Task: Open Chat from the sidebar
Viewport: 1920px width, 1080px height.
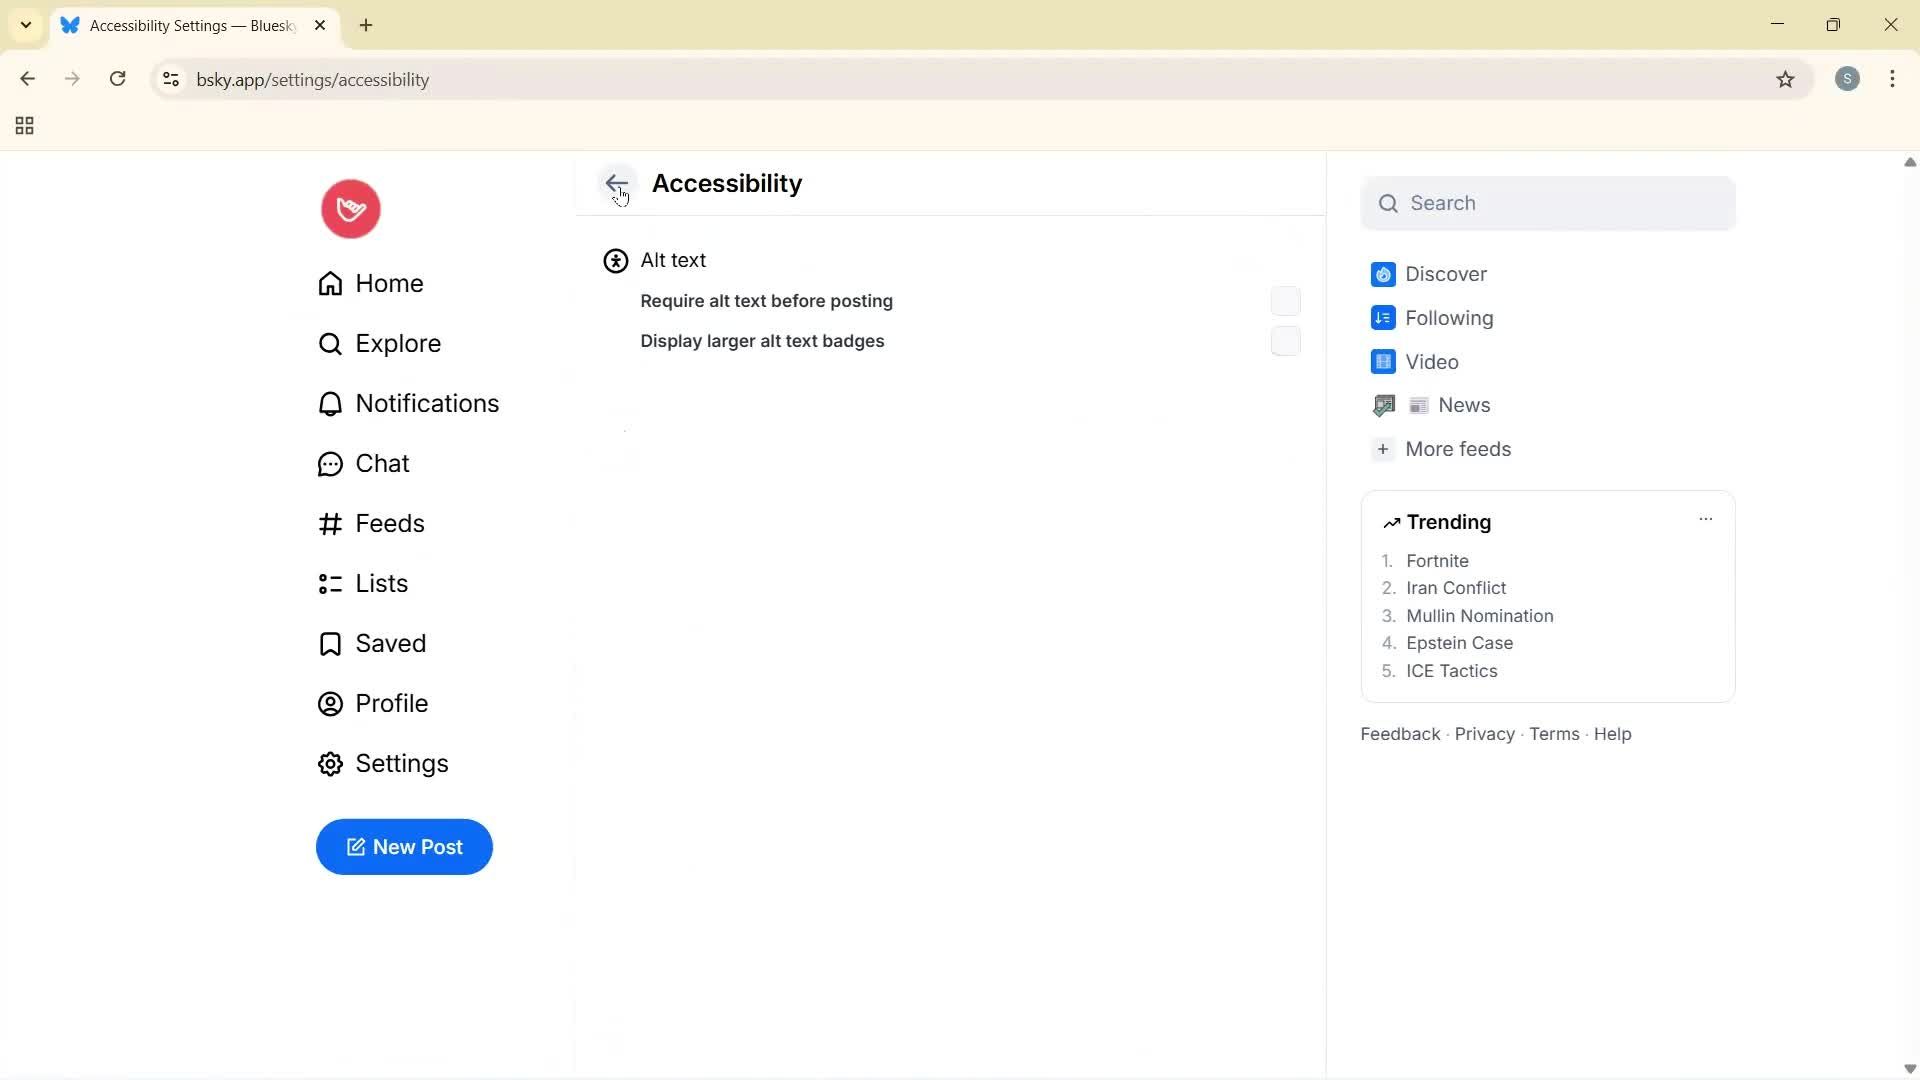Action: [330, 463]
